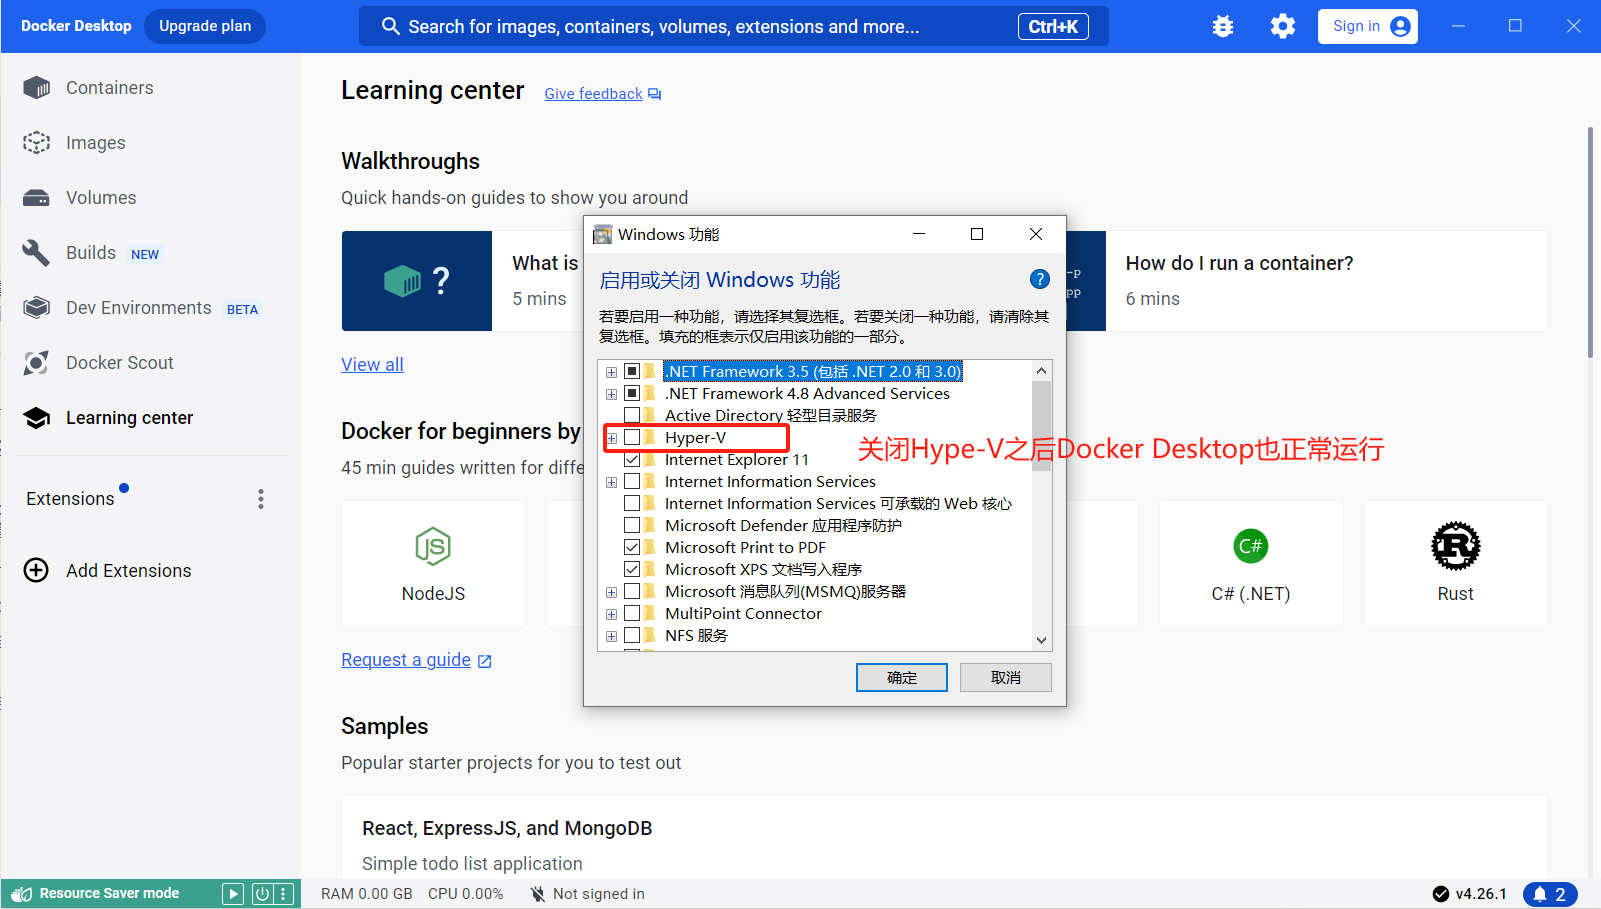Open the Volumes panel
Image resolution: width=1601 pixels, height=909 pixels.
coord(100,197)
